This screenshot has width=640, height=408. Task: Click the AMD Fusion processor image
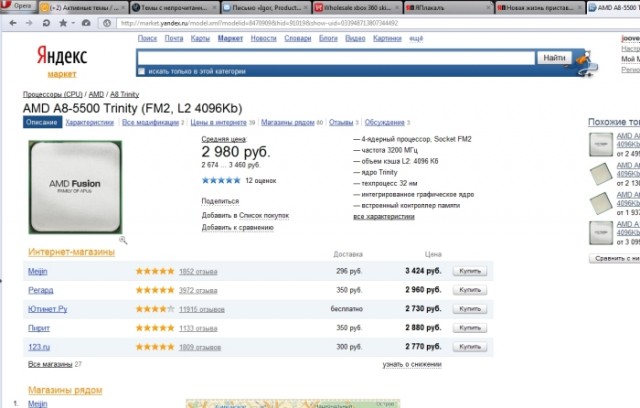click(x=75, y=187)
